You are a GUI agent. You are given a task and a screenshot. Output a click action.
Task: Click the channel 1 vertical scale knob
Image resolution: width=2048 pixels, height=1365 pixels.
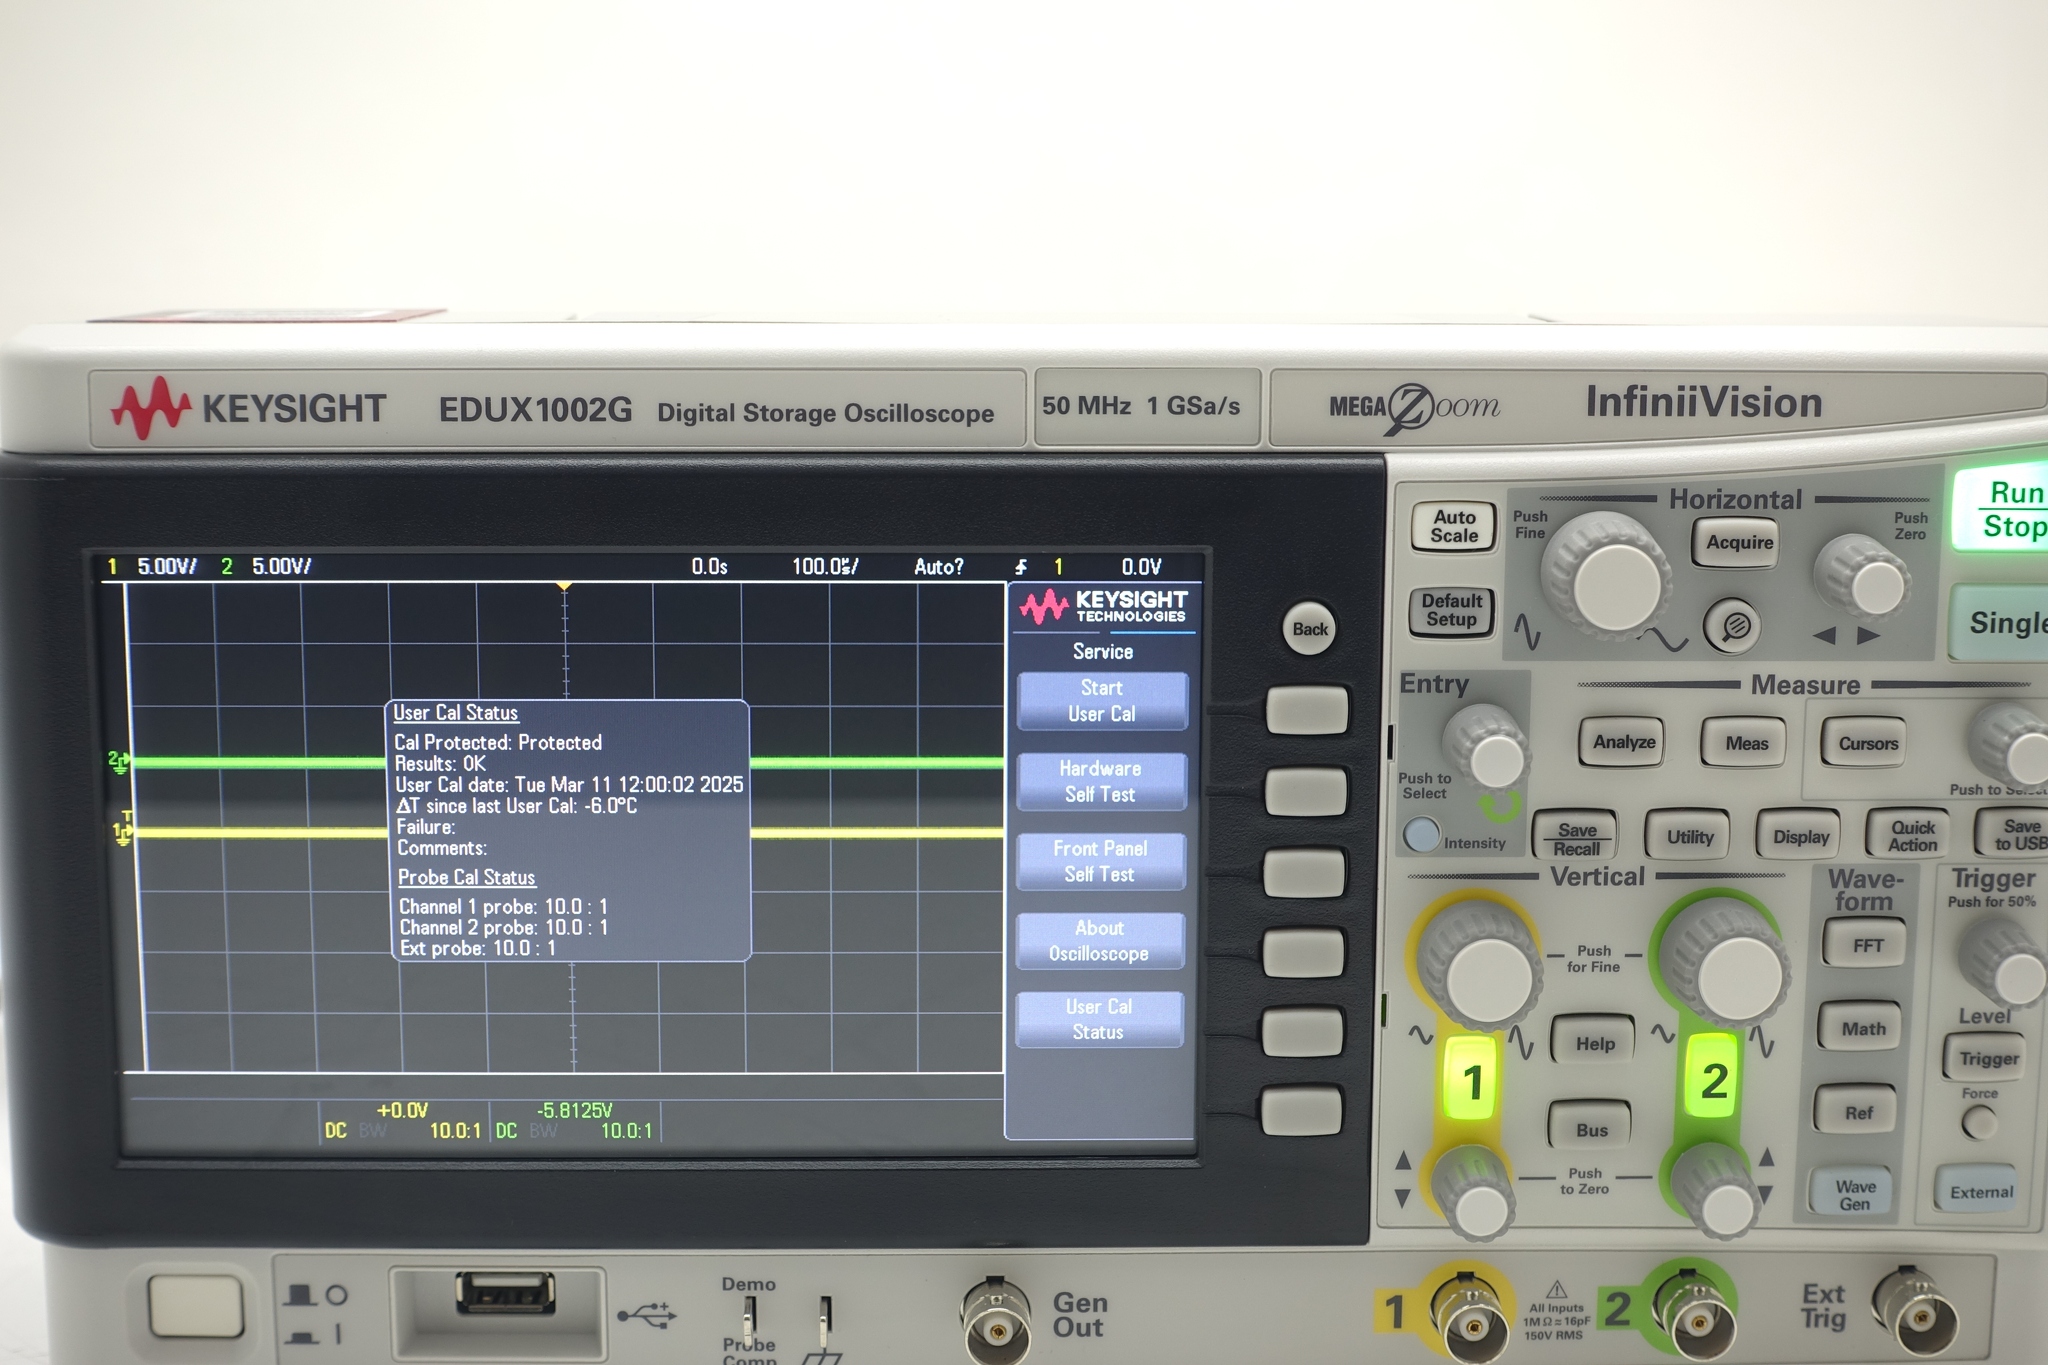click(x=1482, y=965)
